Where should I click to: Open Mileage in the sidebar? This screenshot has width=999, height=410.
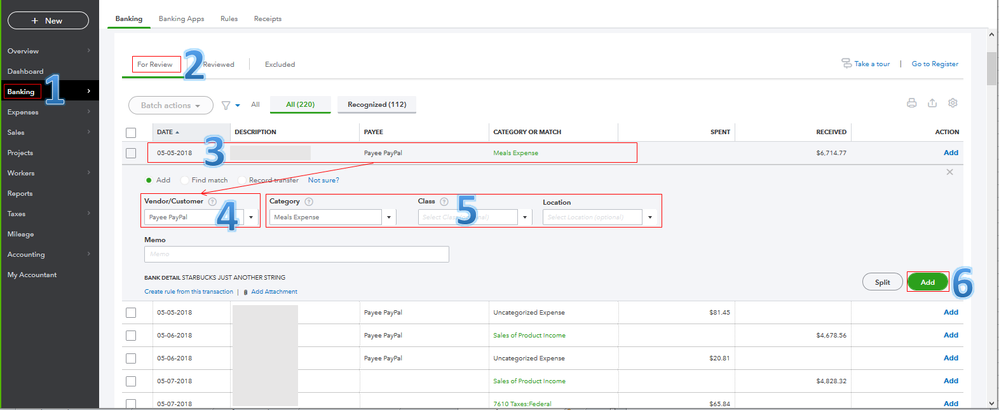tap(20, 234)
